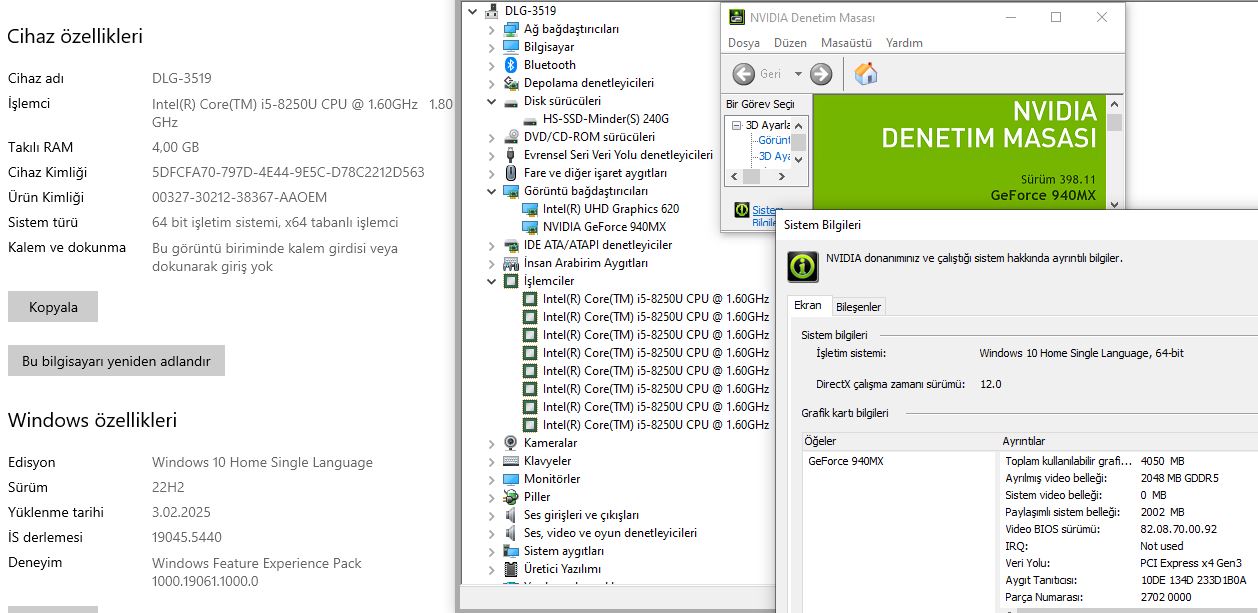Click the Monitörler monitor icon
Image resolution: width=1258 pixels, height=613 pixels.
click(x=511, y=479)
